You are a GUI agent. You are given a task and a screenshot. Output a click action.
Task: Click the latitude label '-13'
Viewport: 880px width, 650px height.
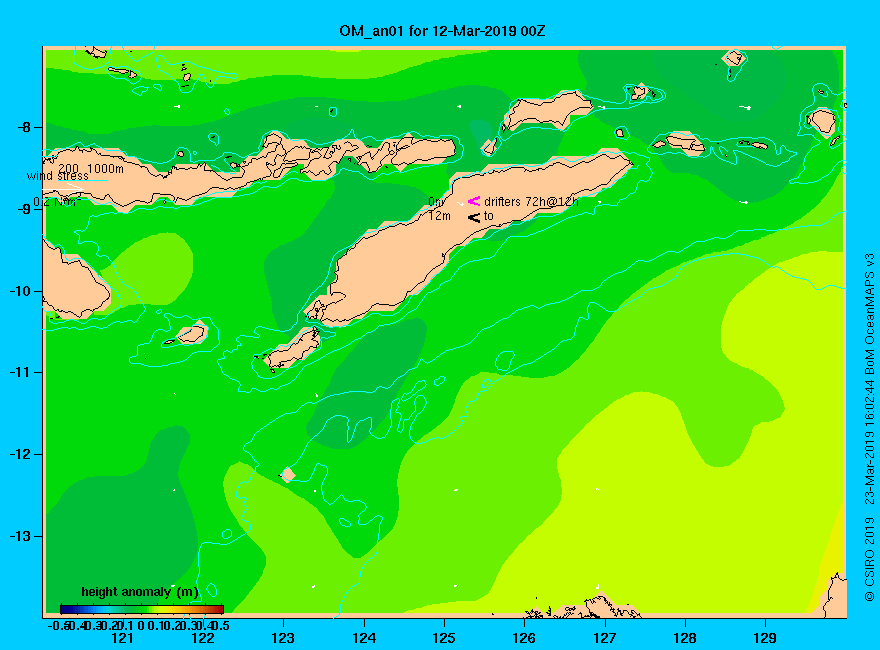tap(20, 536)
